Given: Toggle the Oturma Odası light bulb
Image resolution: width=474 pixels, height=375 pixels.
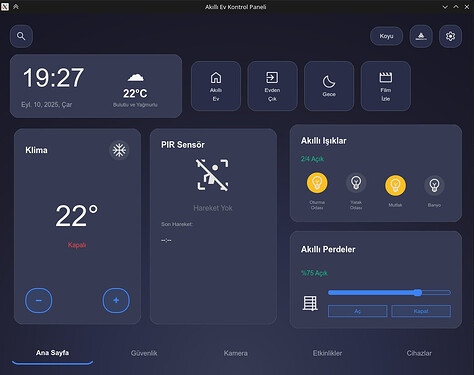Looking at the screenshot, I should (x=317, y=183).
